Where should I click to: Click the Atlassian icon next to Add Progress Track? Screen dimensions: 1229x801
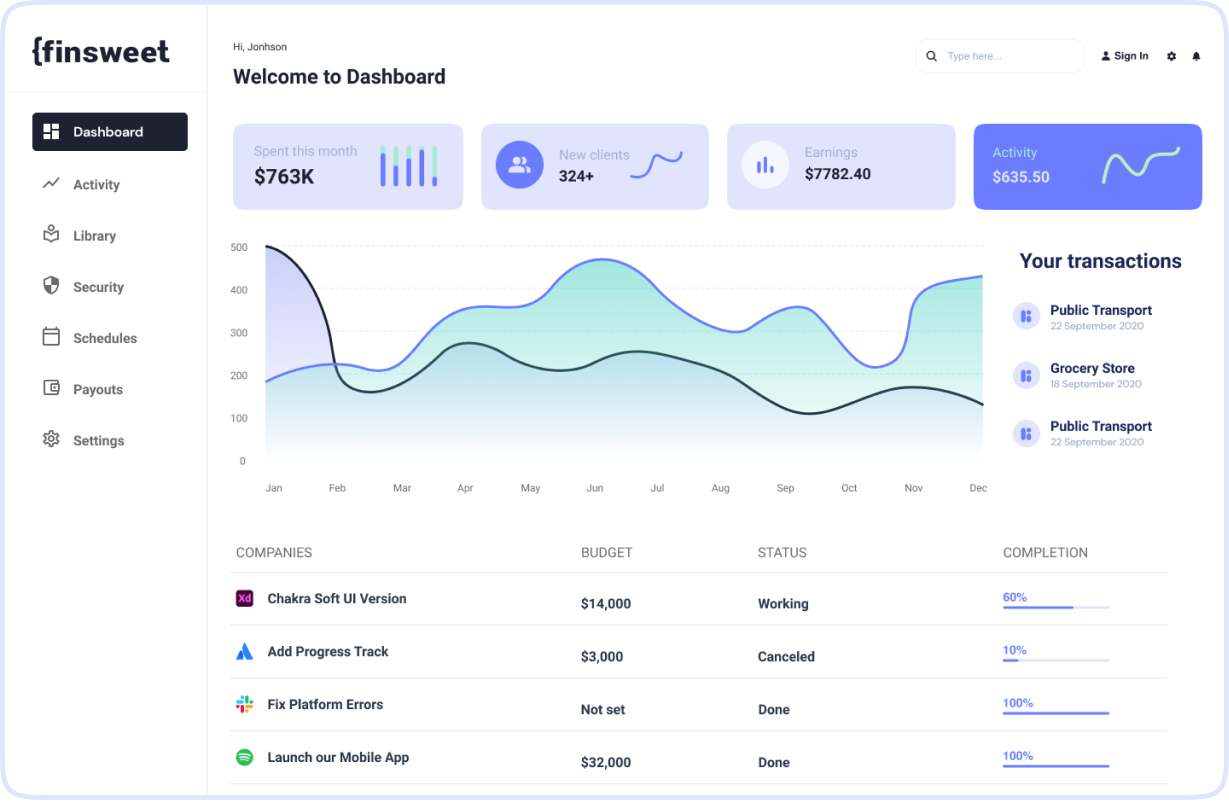point(244,651)
